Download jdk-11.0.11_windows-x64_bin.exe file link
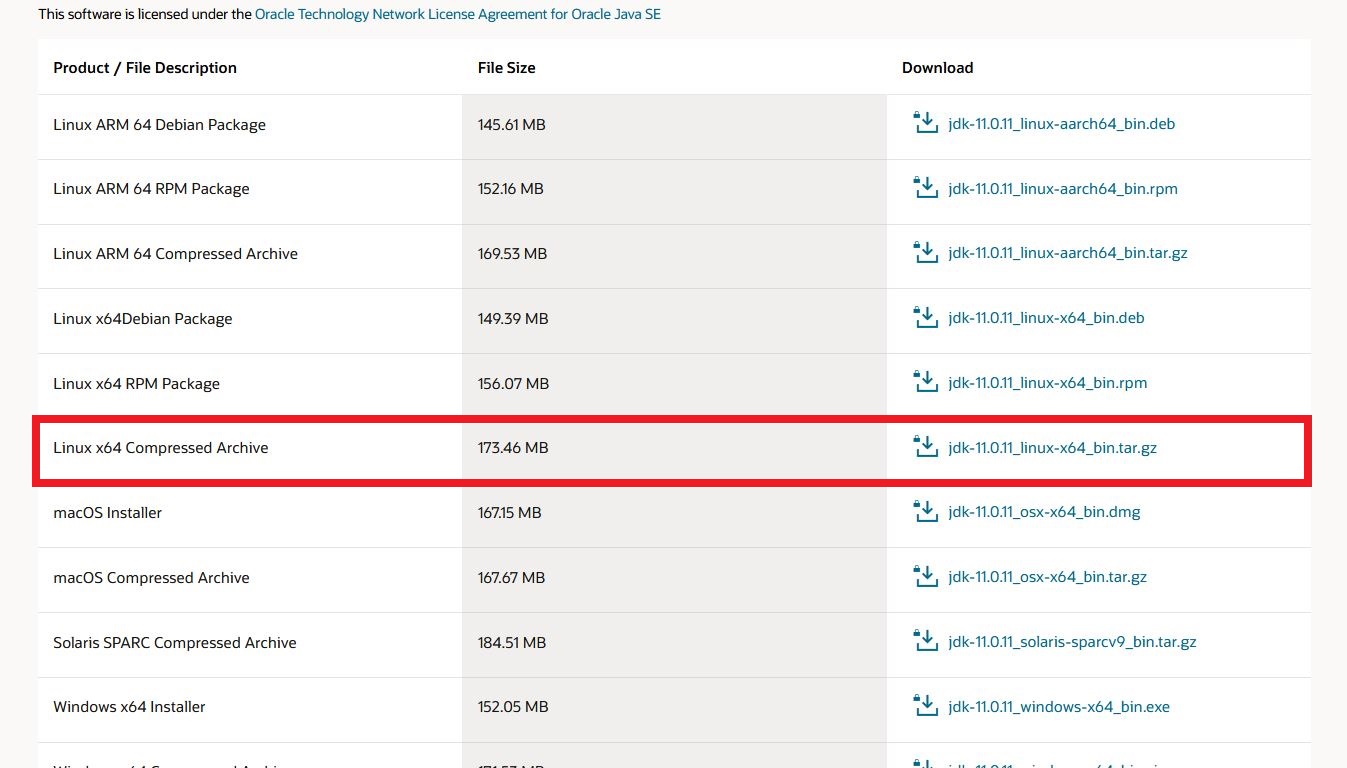The width and height of the screenshot is (1347, 768). click(1059, 707)
